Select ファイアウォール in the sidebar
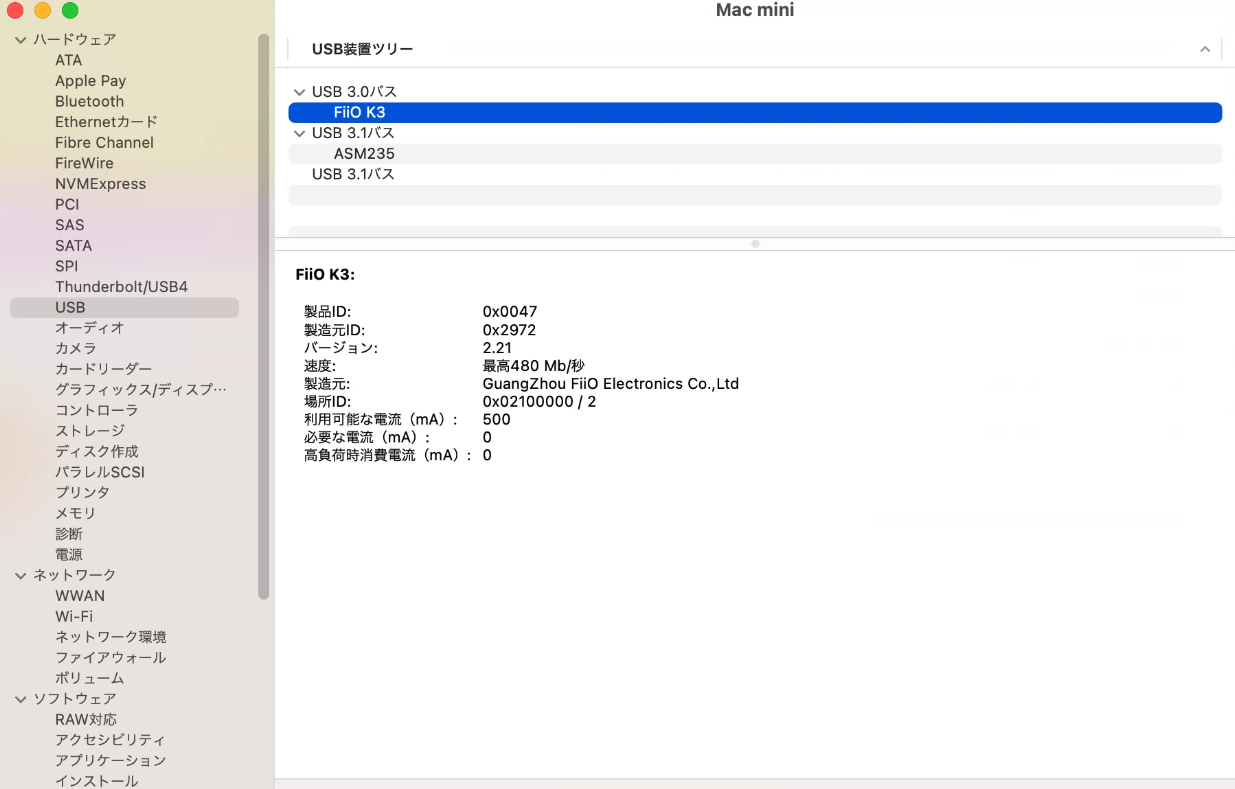The image size is (1235, 789). click(110, 657)
